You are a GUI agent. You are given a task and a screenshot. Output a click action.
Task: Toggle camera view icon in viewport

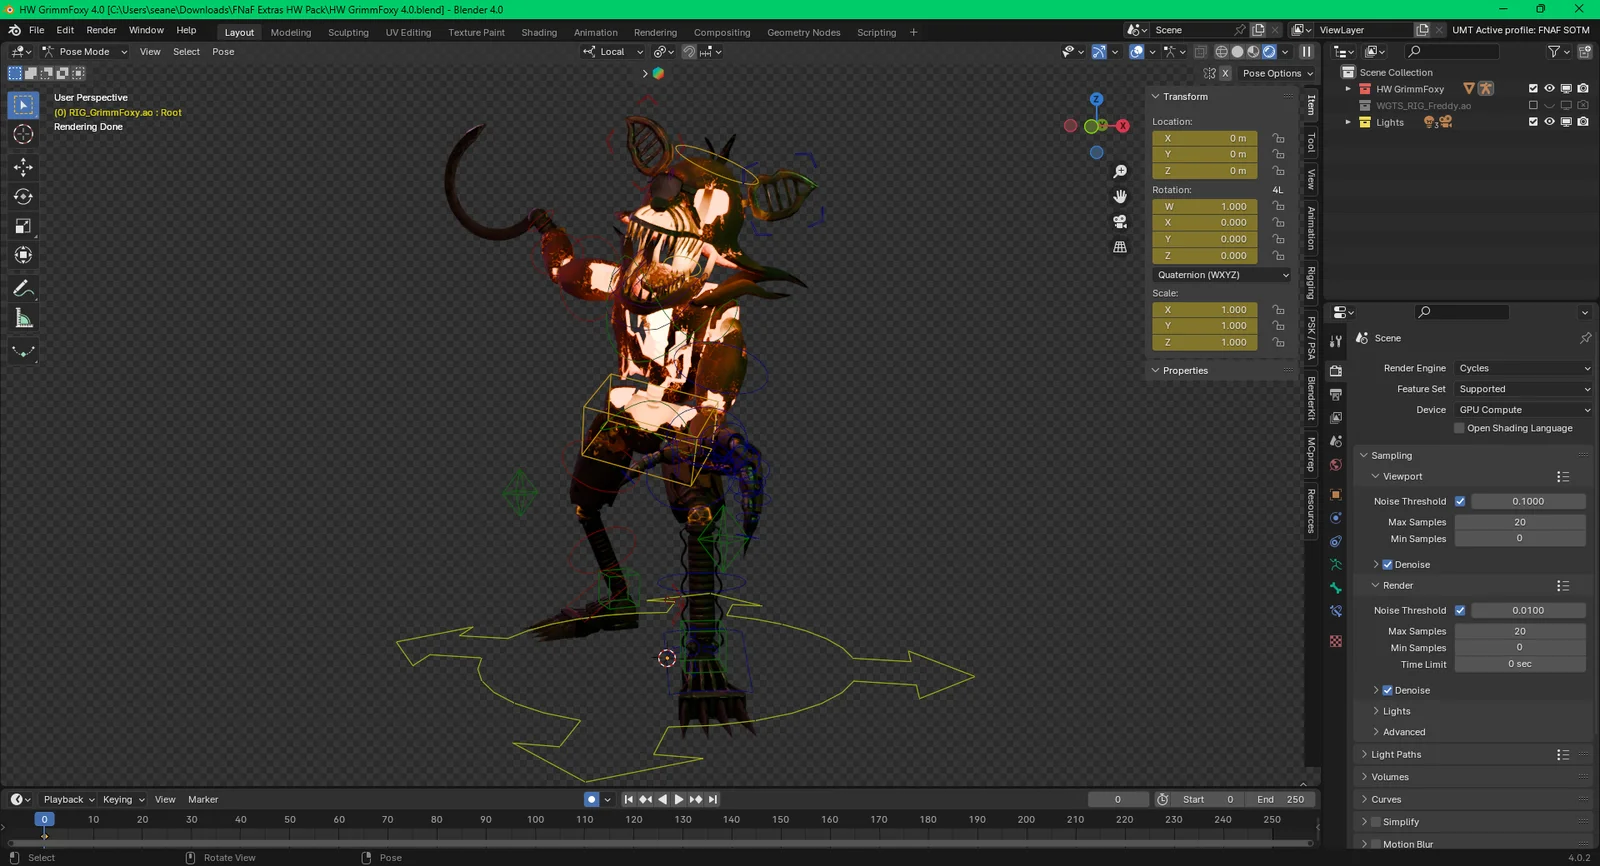1120,222
